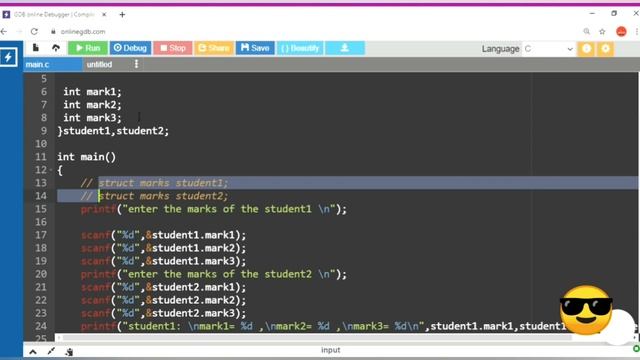This screenshot has width=640, height=360.
Task: Create a new file using the file icon
Action: [x=36, y=48]
